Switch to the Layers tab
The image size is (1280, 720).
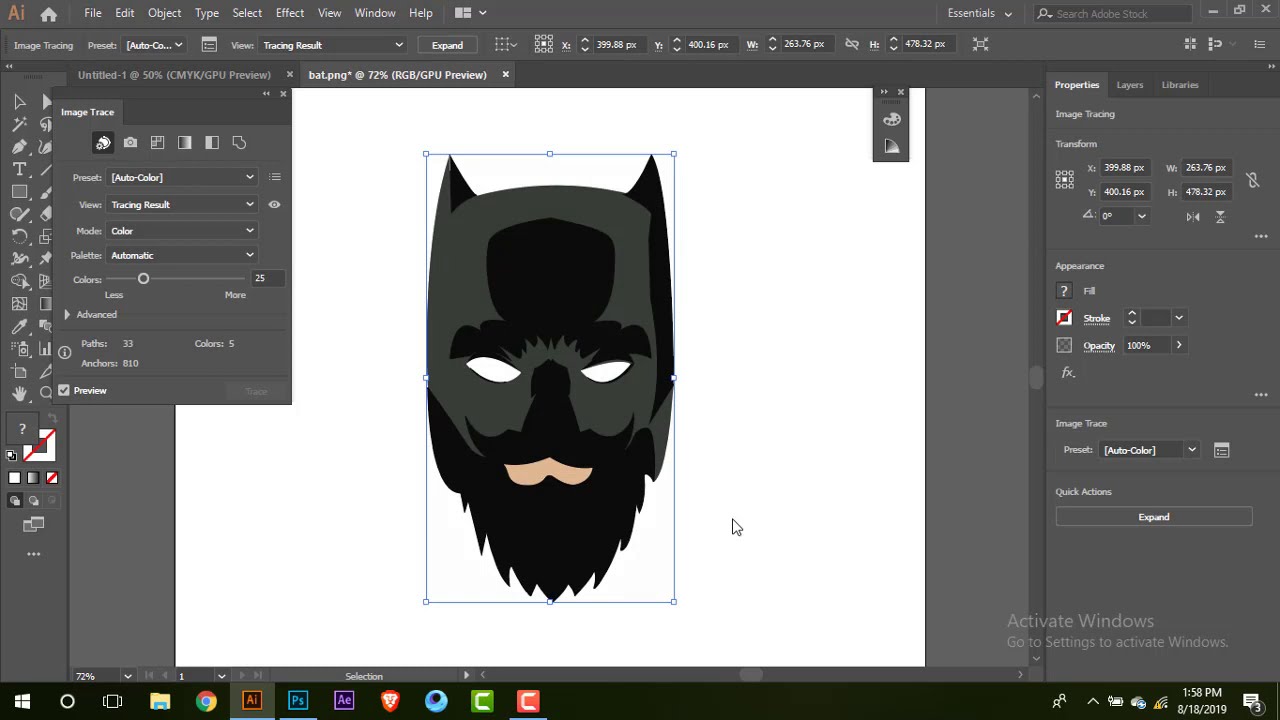1130,85
